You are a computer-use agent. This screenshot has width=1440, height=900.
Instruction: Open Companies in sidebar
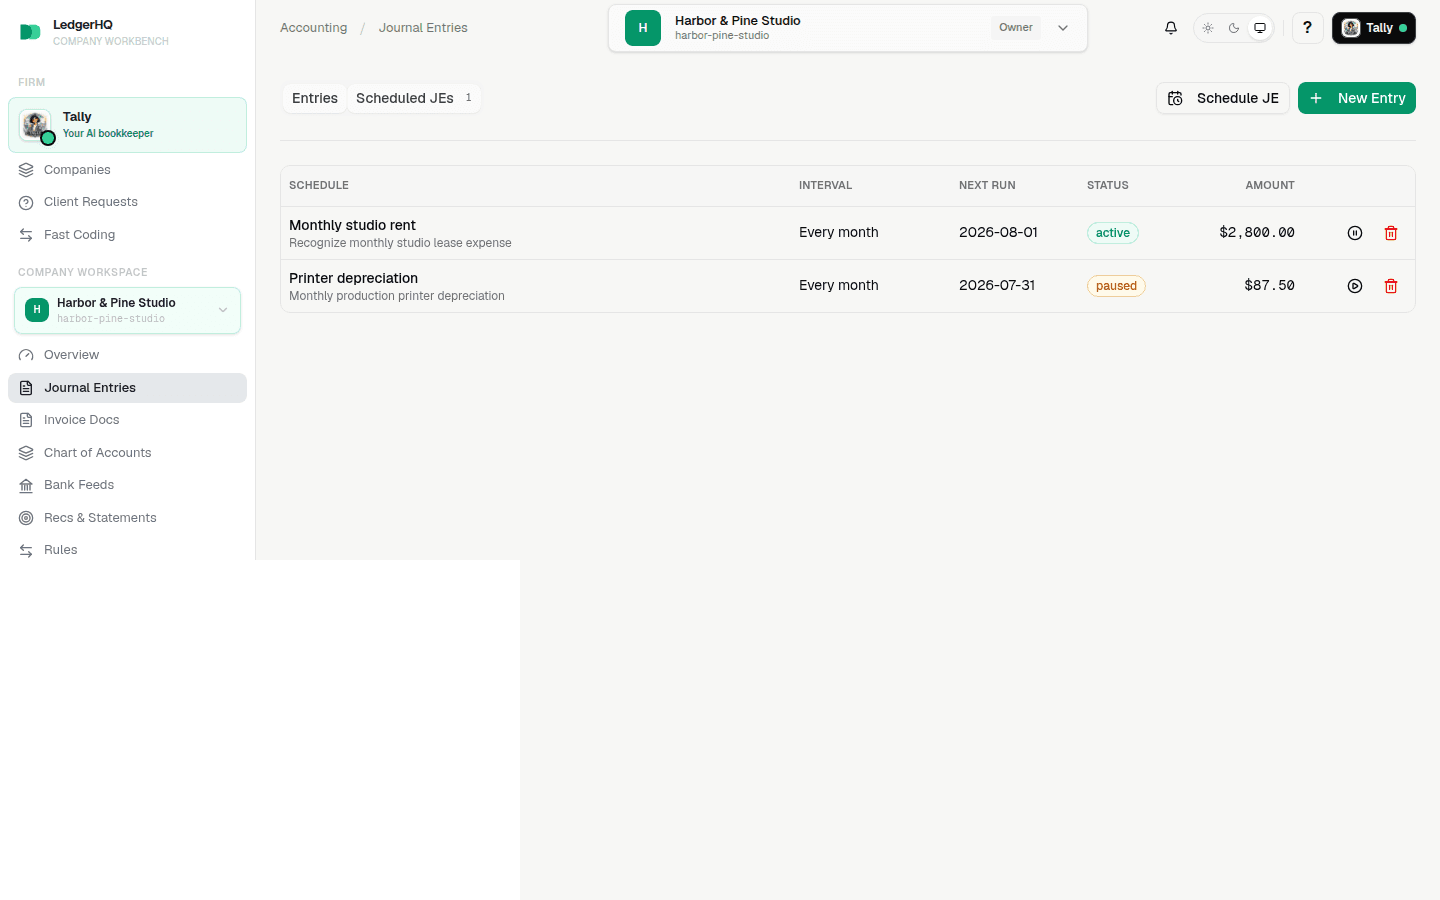pos(127,170)
